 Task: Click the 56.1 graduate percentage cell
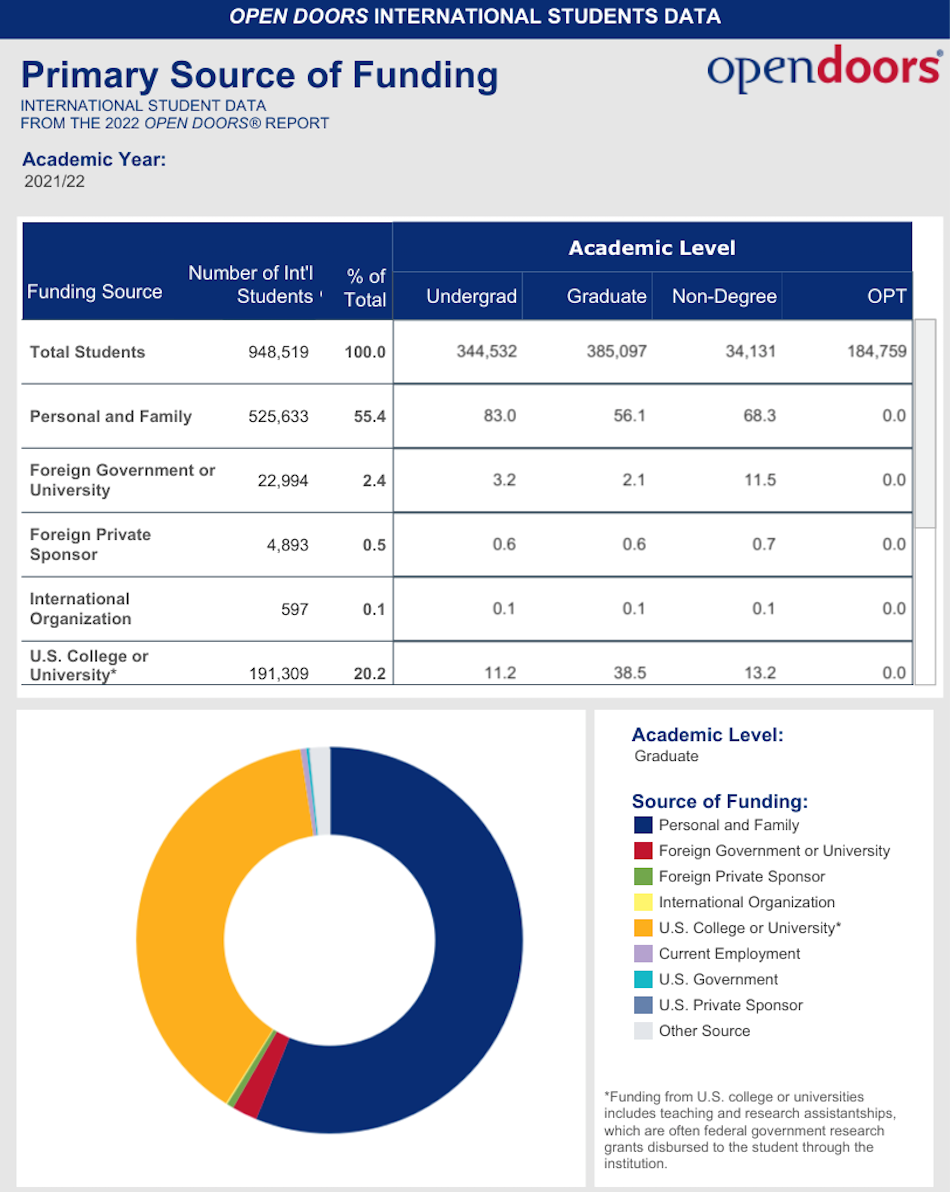(x=630, y=416)
